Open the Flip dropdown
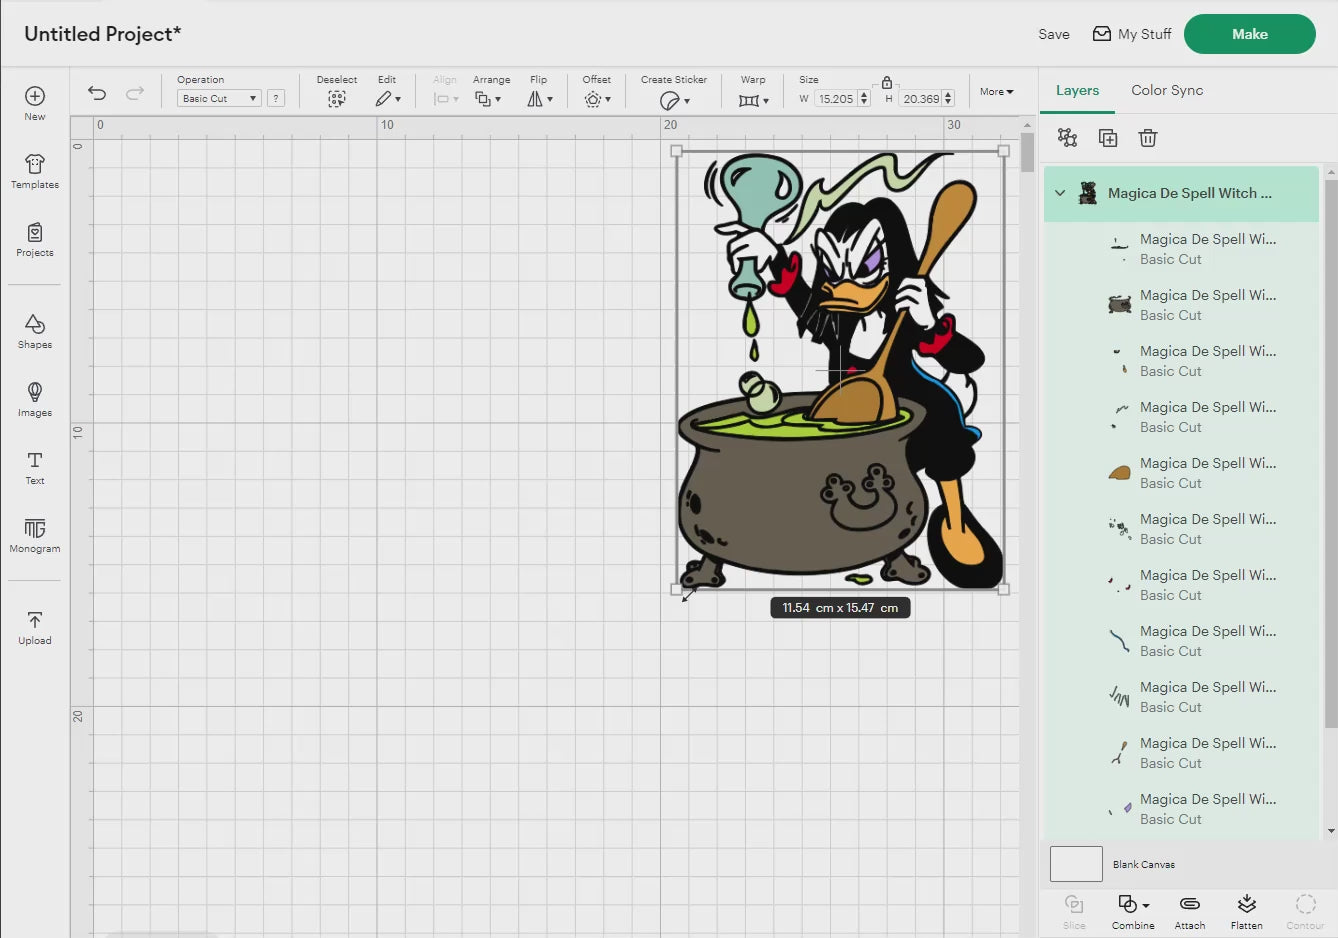1338x938 pixels. click(x=540, y=99)
